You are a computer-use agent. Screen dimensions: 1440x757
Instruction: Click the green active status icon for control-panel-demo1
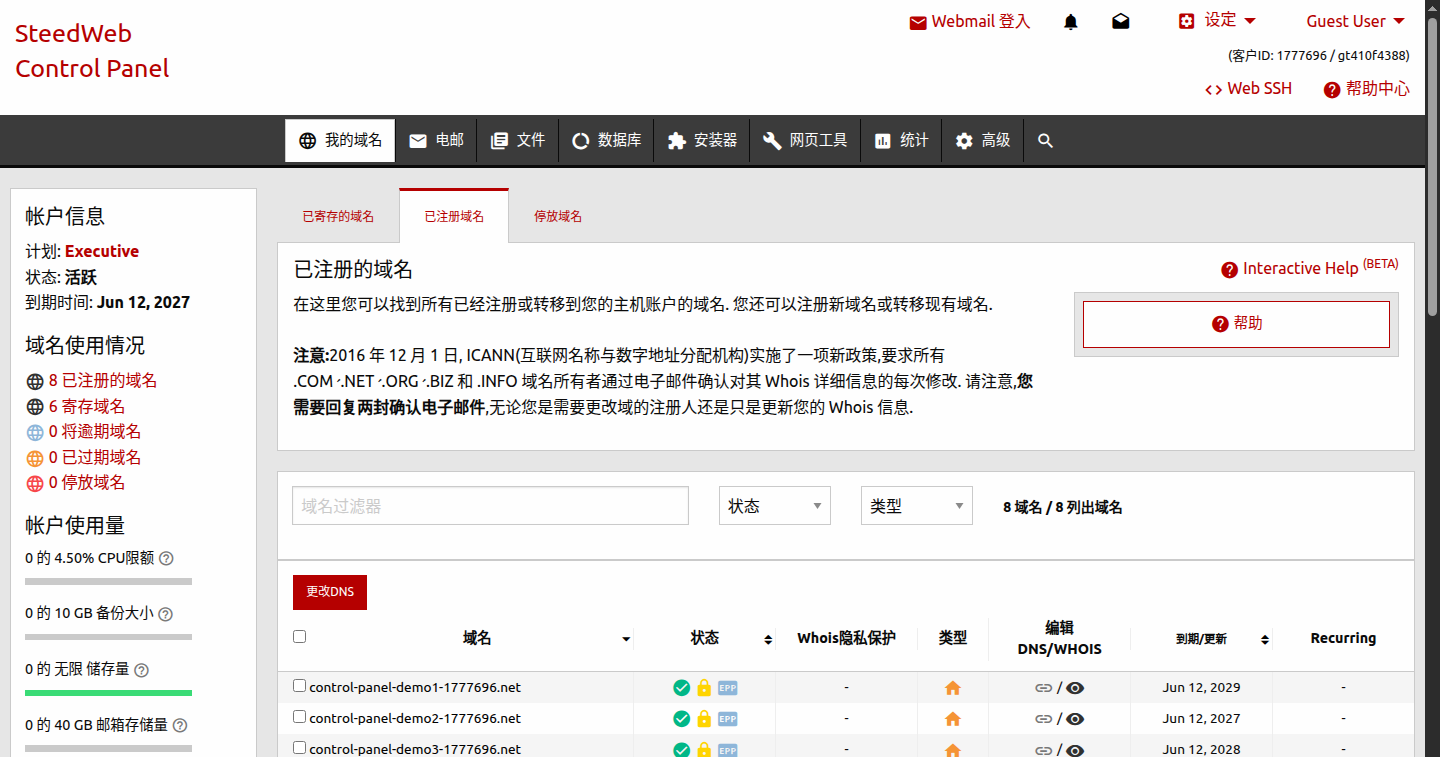681,688
